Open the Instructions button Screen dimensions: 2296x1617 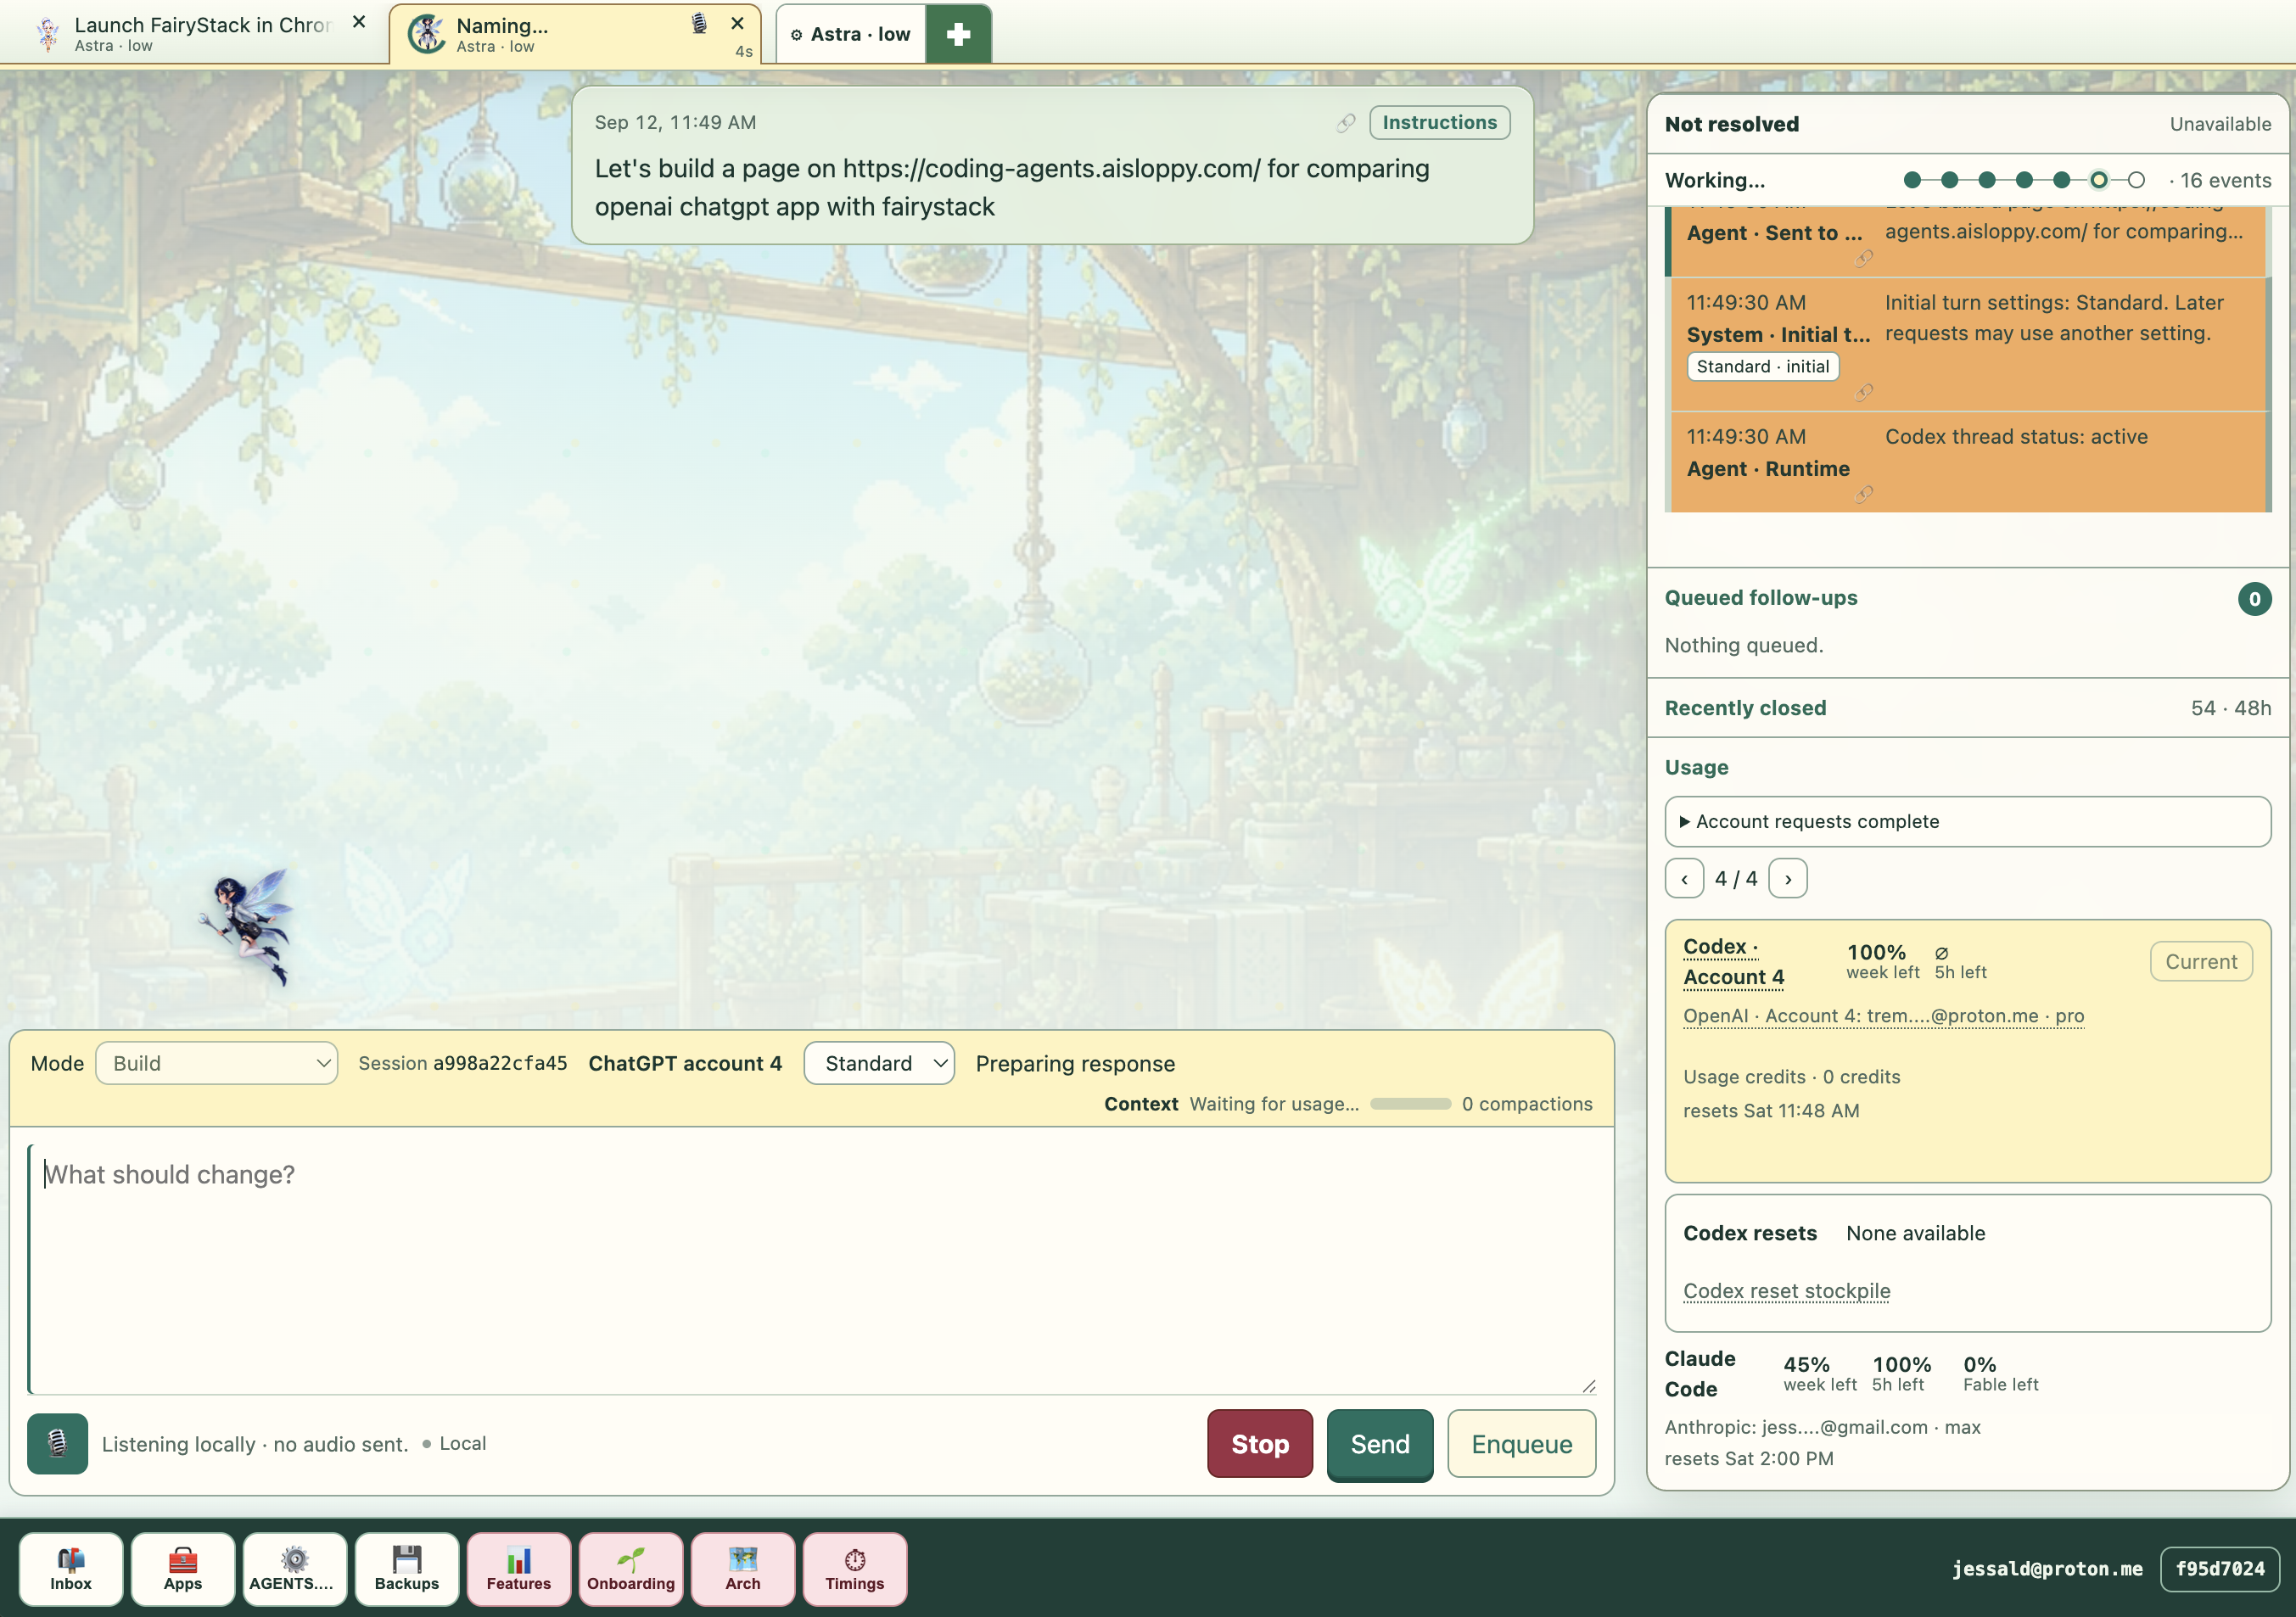1439,123
